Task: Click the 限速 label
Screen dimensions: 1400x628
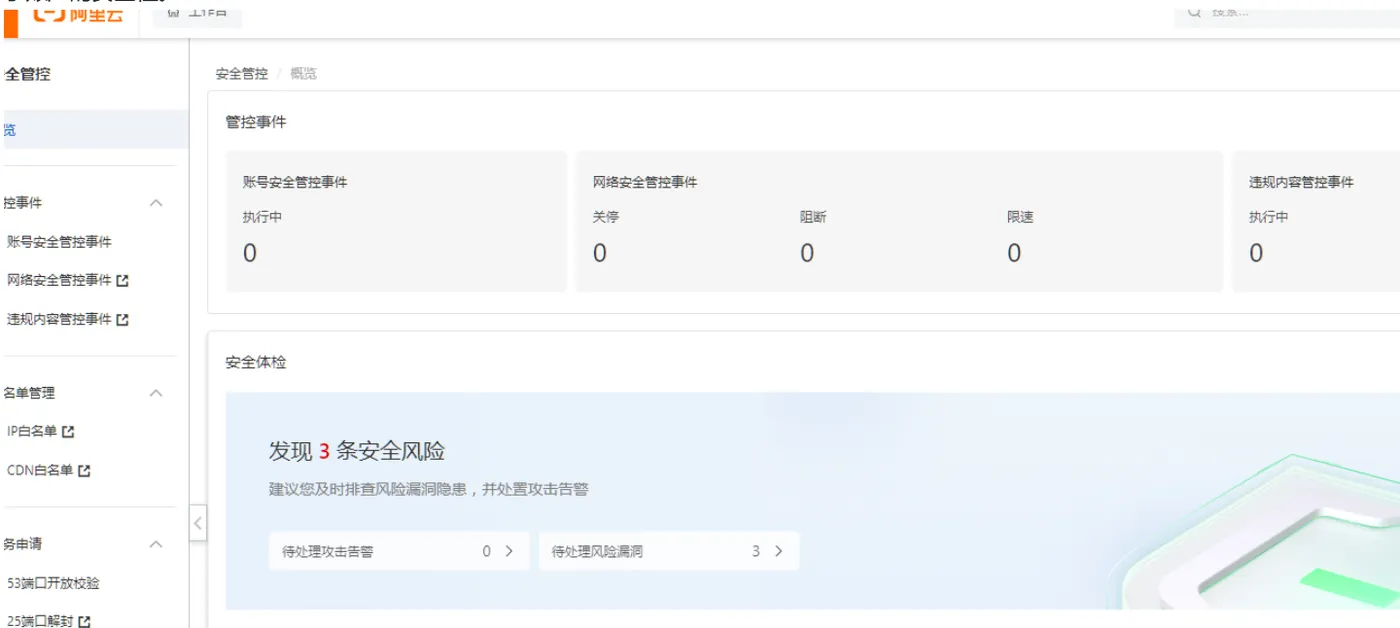Action: click(x=1020, y=217)
